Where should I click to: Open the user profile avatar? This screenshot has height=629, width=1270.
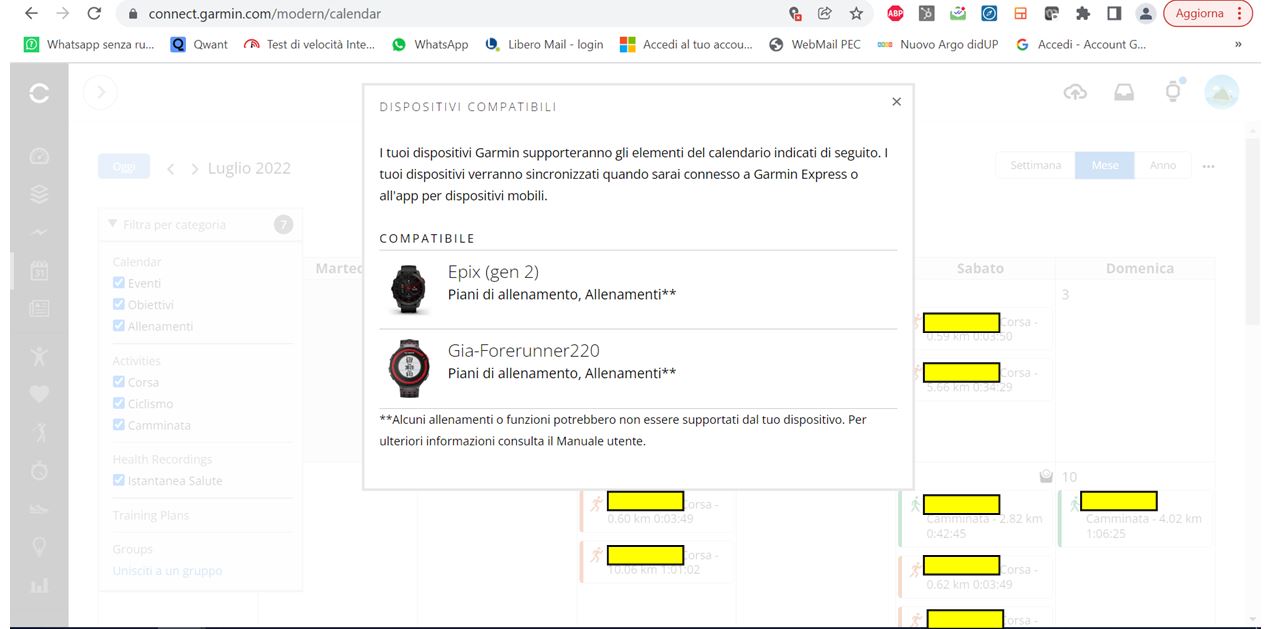1221,92
